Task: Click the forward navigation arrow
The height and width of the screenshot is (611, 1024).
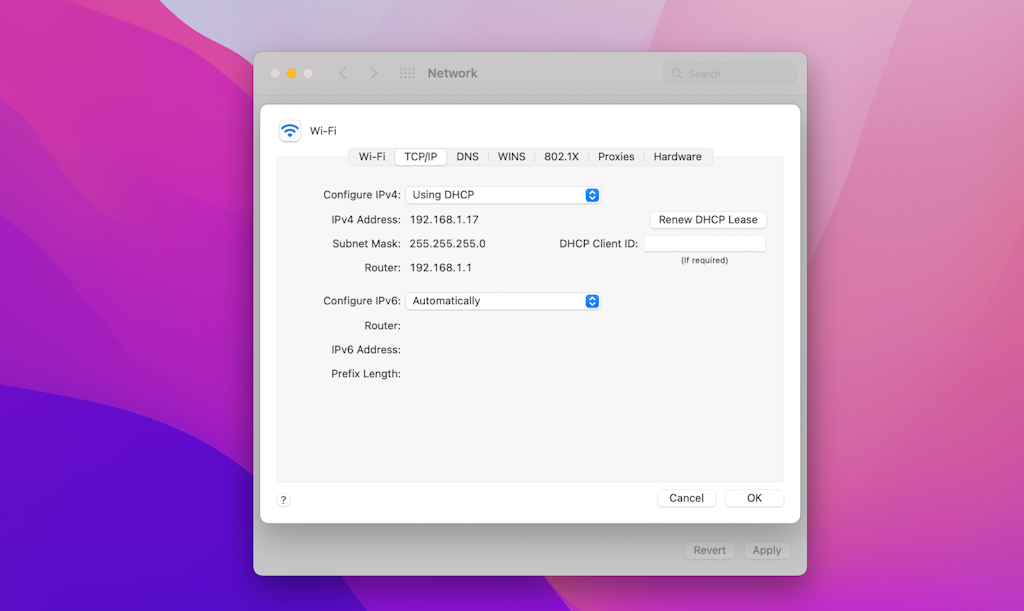Action: (x=373, y=72)
